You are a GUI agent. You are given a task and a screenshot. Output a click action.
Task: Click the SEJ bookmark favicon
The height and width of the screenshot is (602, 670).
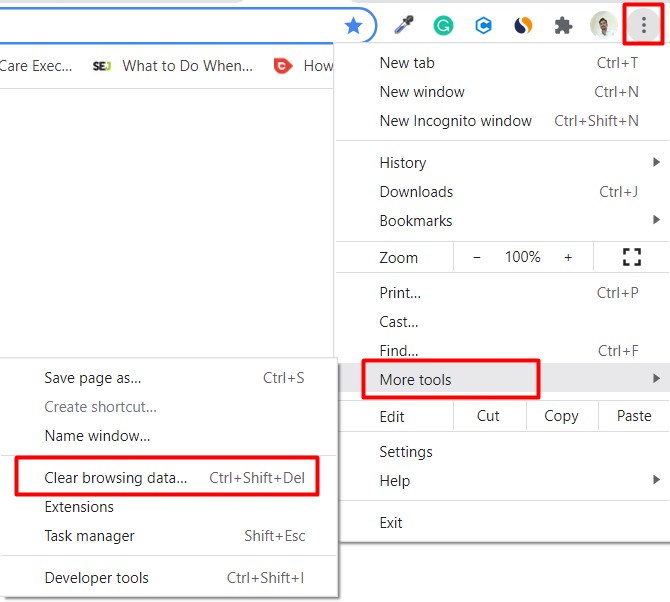click(102, 66)
